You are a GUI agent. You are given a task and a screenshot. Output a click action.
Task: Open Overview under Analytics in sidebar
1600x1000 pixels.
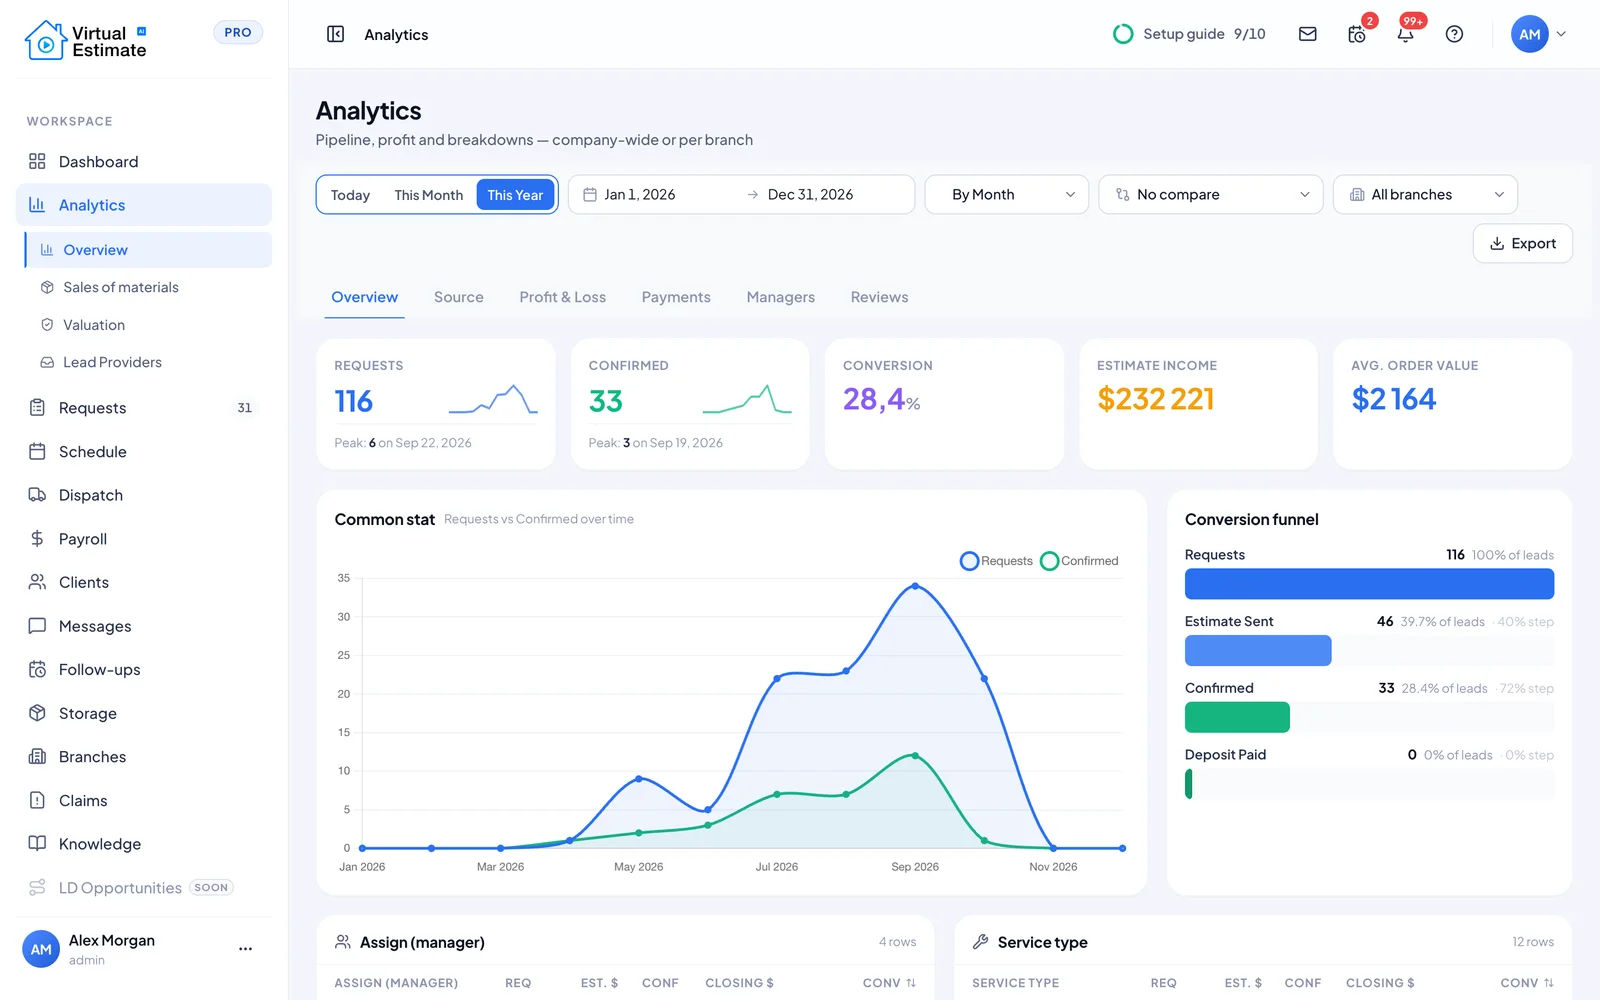pyautogui.click(x=148, y=250)
